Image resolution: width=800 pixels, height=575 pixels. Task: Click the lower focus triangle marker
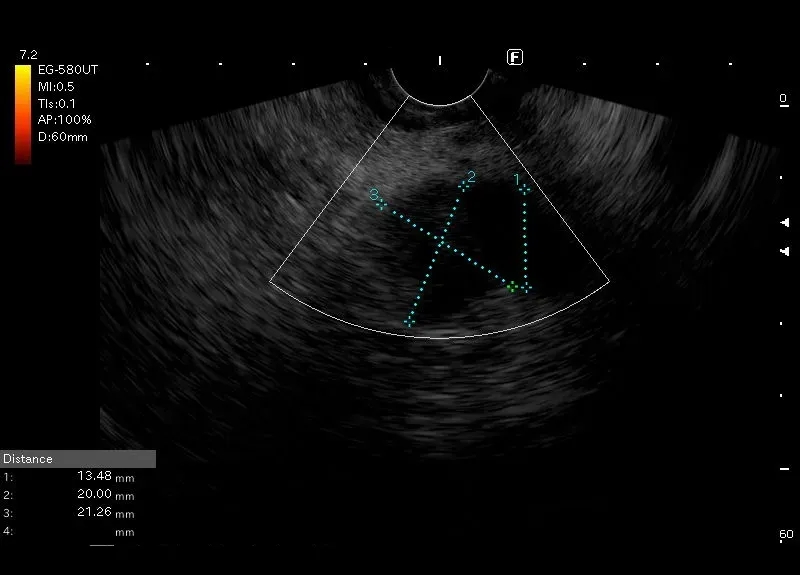tap(784, 251)
